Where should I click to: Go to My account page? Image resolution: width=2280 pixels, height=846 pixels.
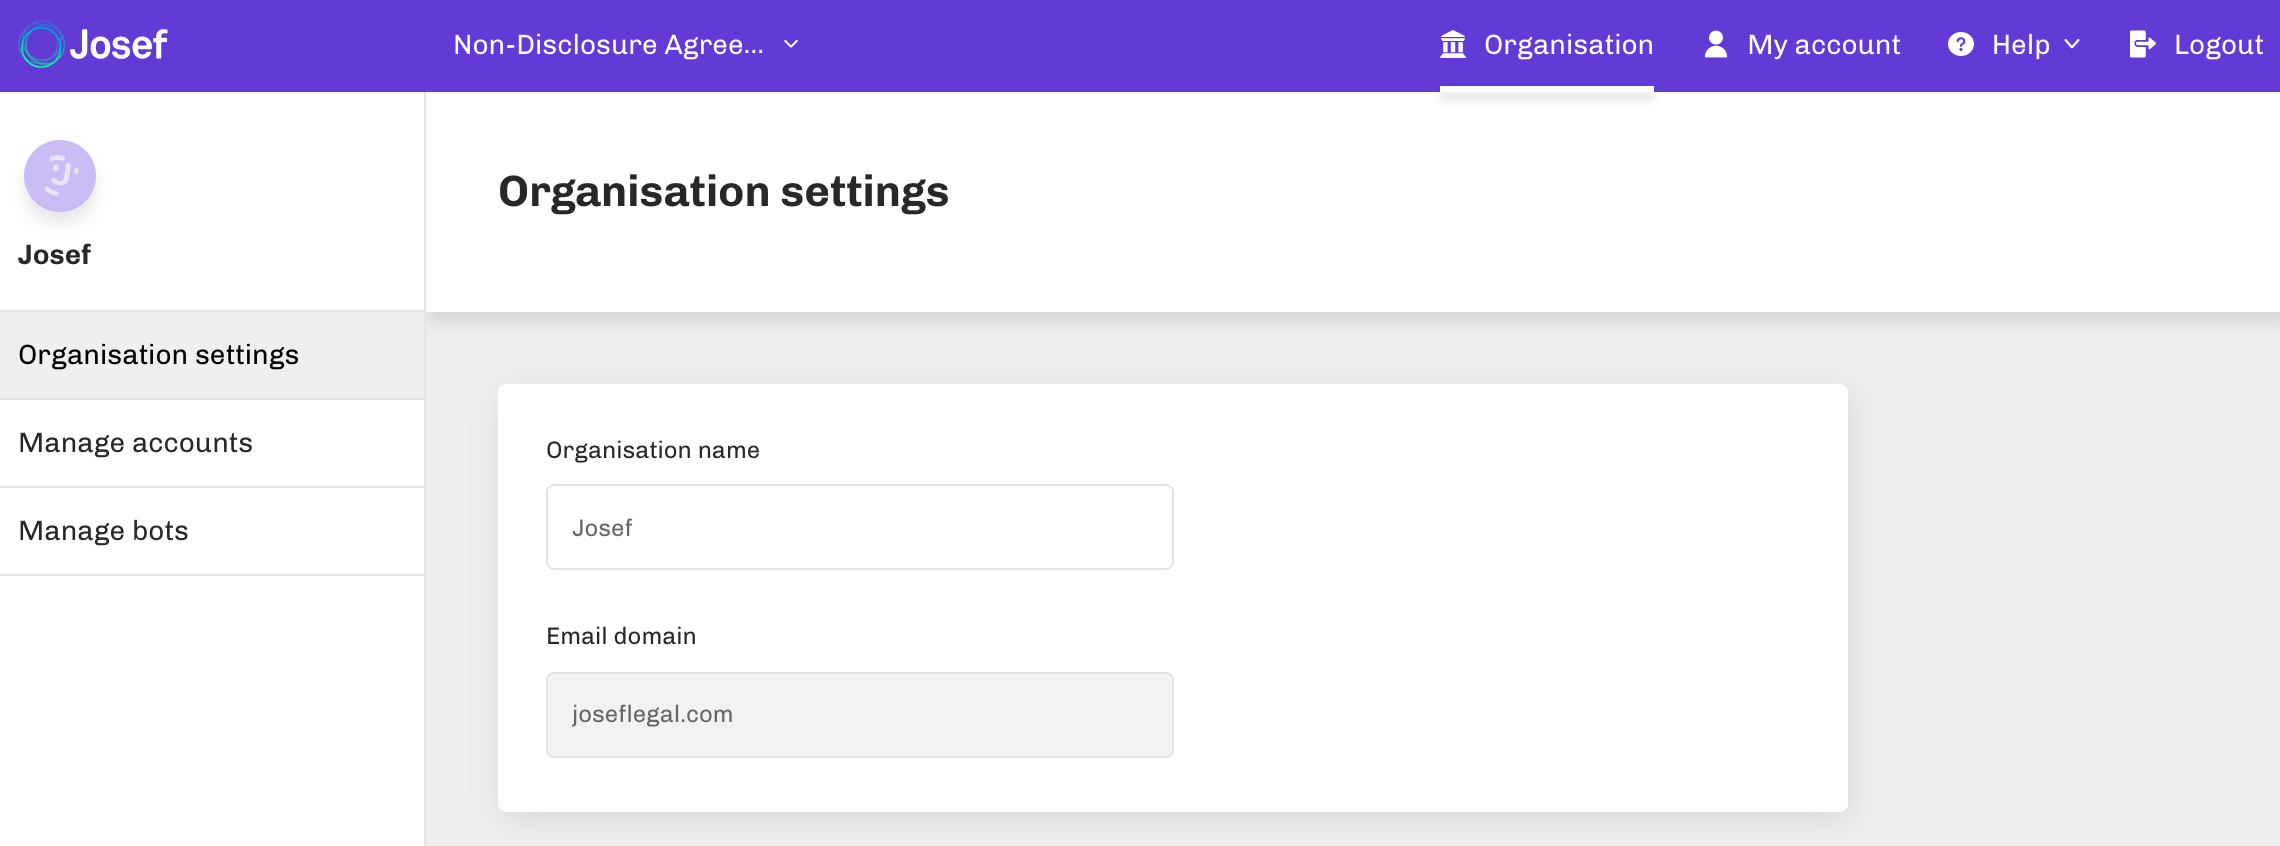1802,44
